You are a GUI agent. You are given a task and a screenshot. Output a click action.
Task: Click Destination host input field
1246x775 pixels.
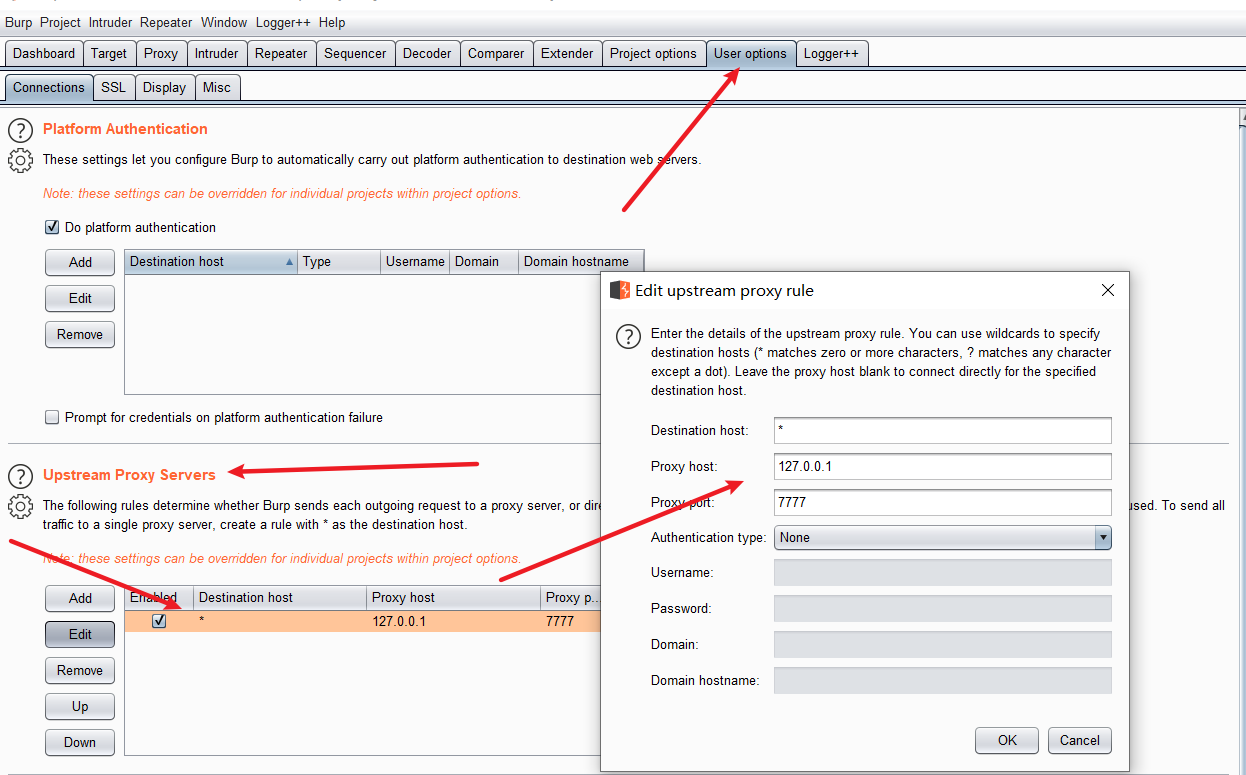point(943,430)
